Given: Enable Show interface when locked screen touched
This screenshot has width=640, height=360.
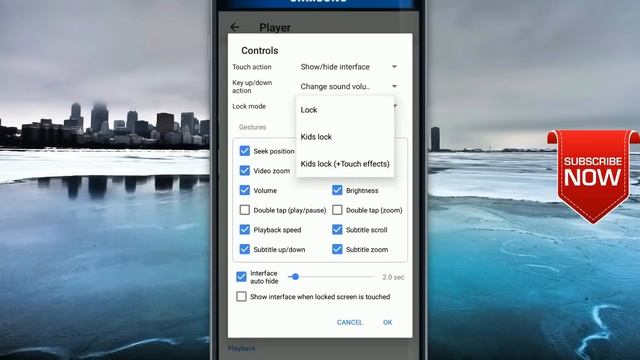Looking at the screenshot, I should pos(241,296).
